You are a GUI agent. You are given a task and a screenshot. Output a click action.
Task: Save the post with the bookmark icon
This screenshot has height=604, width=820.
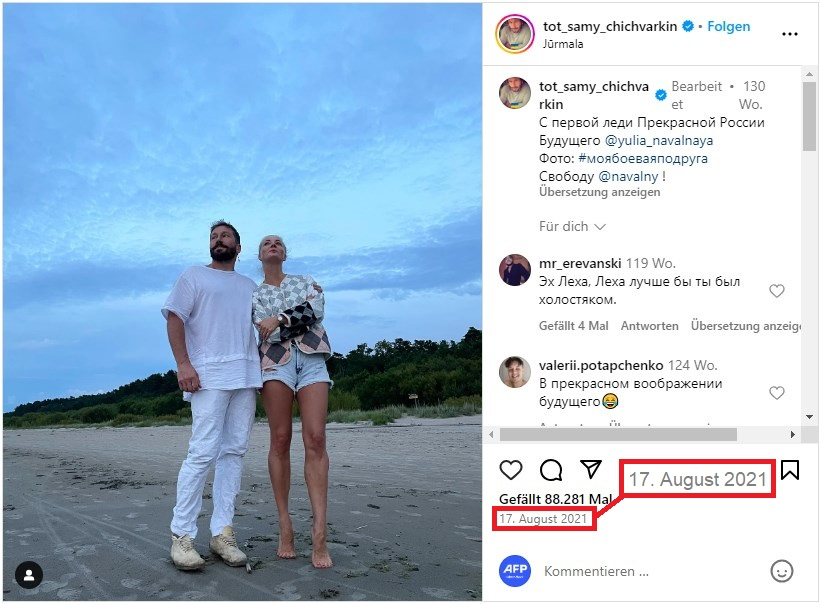pyautogui.click(x=790, y=470)
